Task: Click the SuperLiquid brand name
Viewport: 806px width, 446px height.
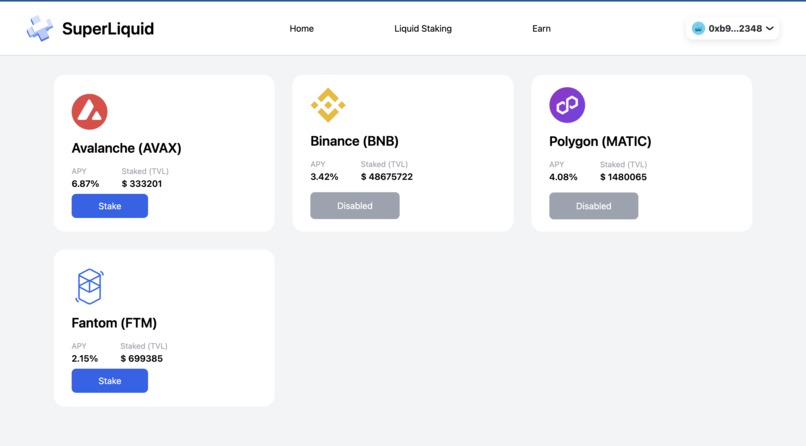Action: [x=108, y=29]
